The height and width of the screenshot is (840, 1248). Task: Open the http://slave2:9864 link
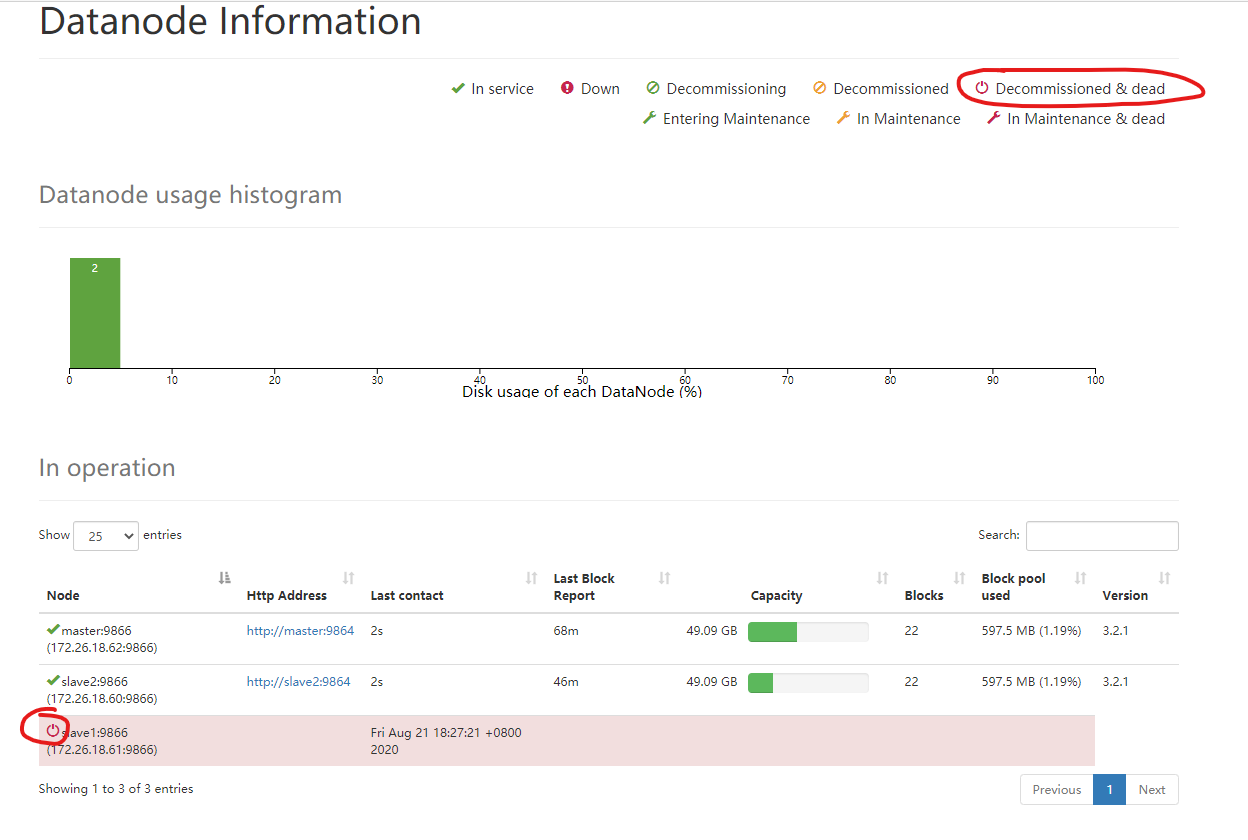299,682
